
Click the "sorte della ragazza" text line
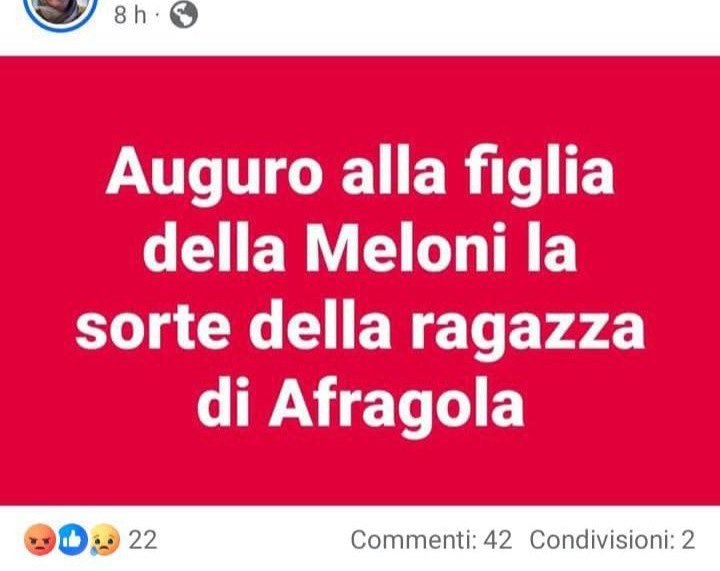pos(360,326)
